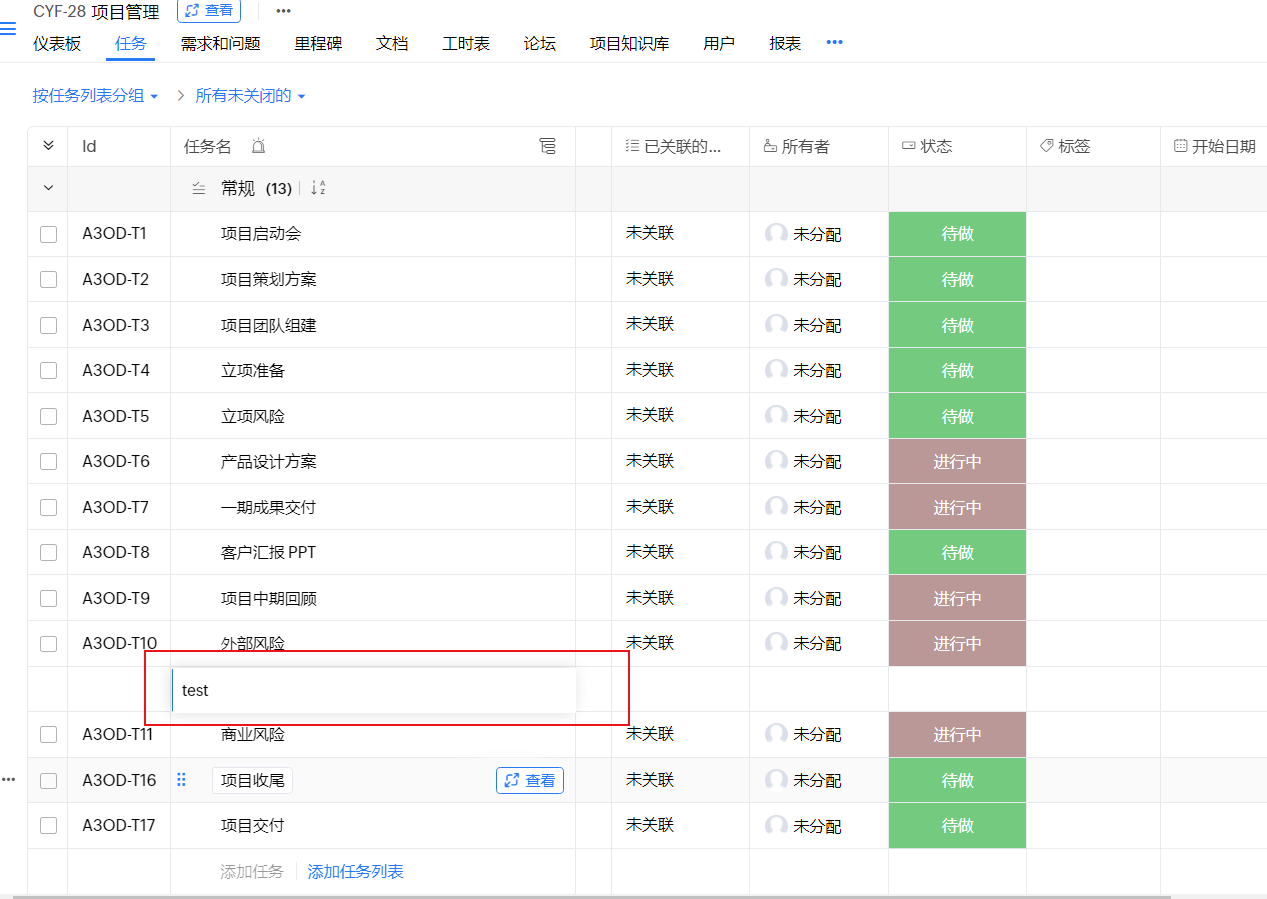The height and width of the screenshot is (899, 1267).
Task: Switch to the 工时表 tab
Action: click(x=466, y=43)
